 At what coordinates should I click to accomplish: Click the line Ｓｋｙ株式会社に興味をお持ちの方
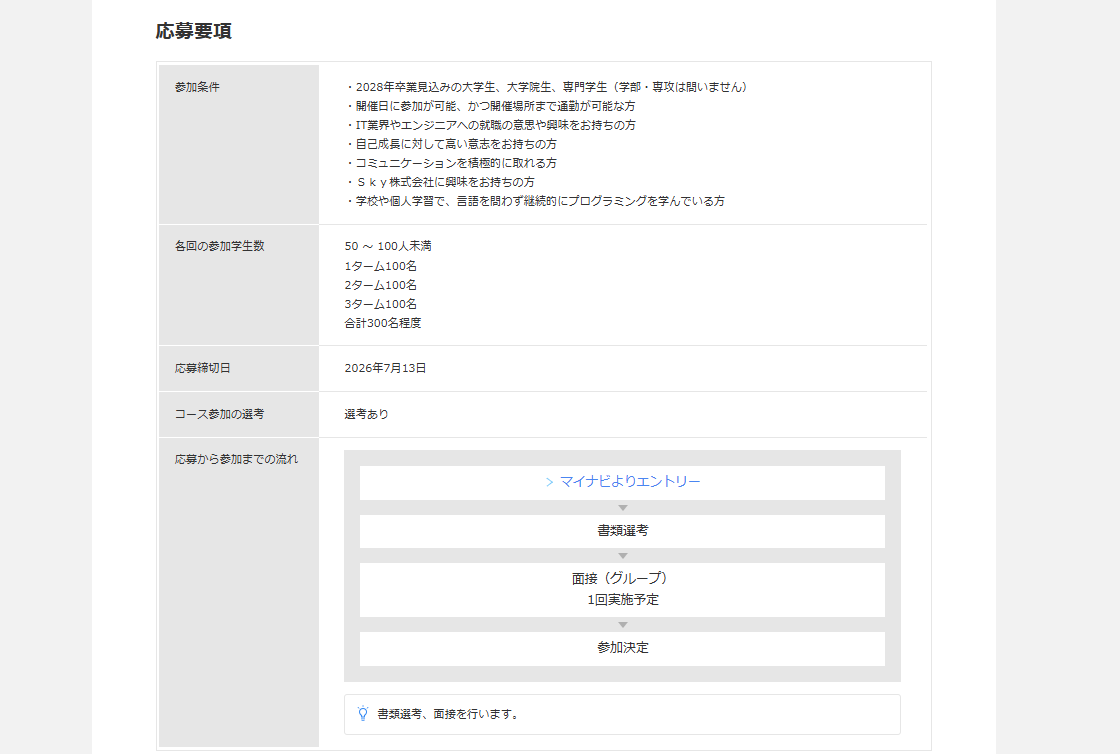439,182
